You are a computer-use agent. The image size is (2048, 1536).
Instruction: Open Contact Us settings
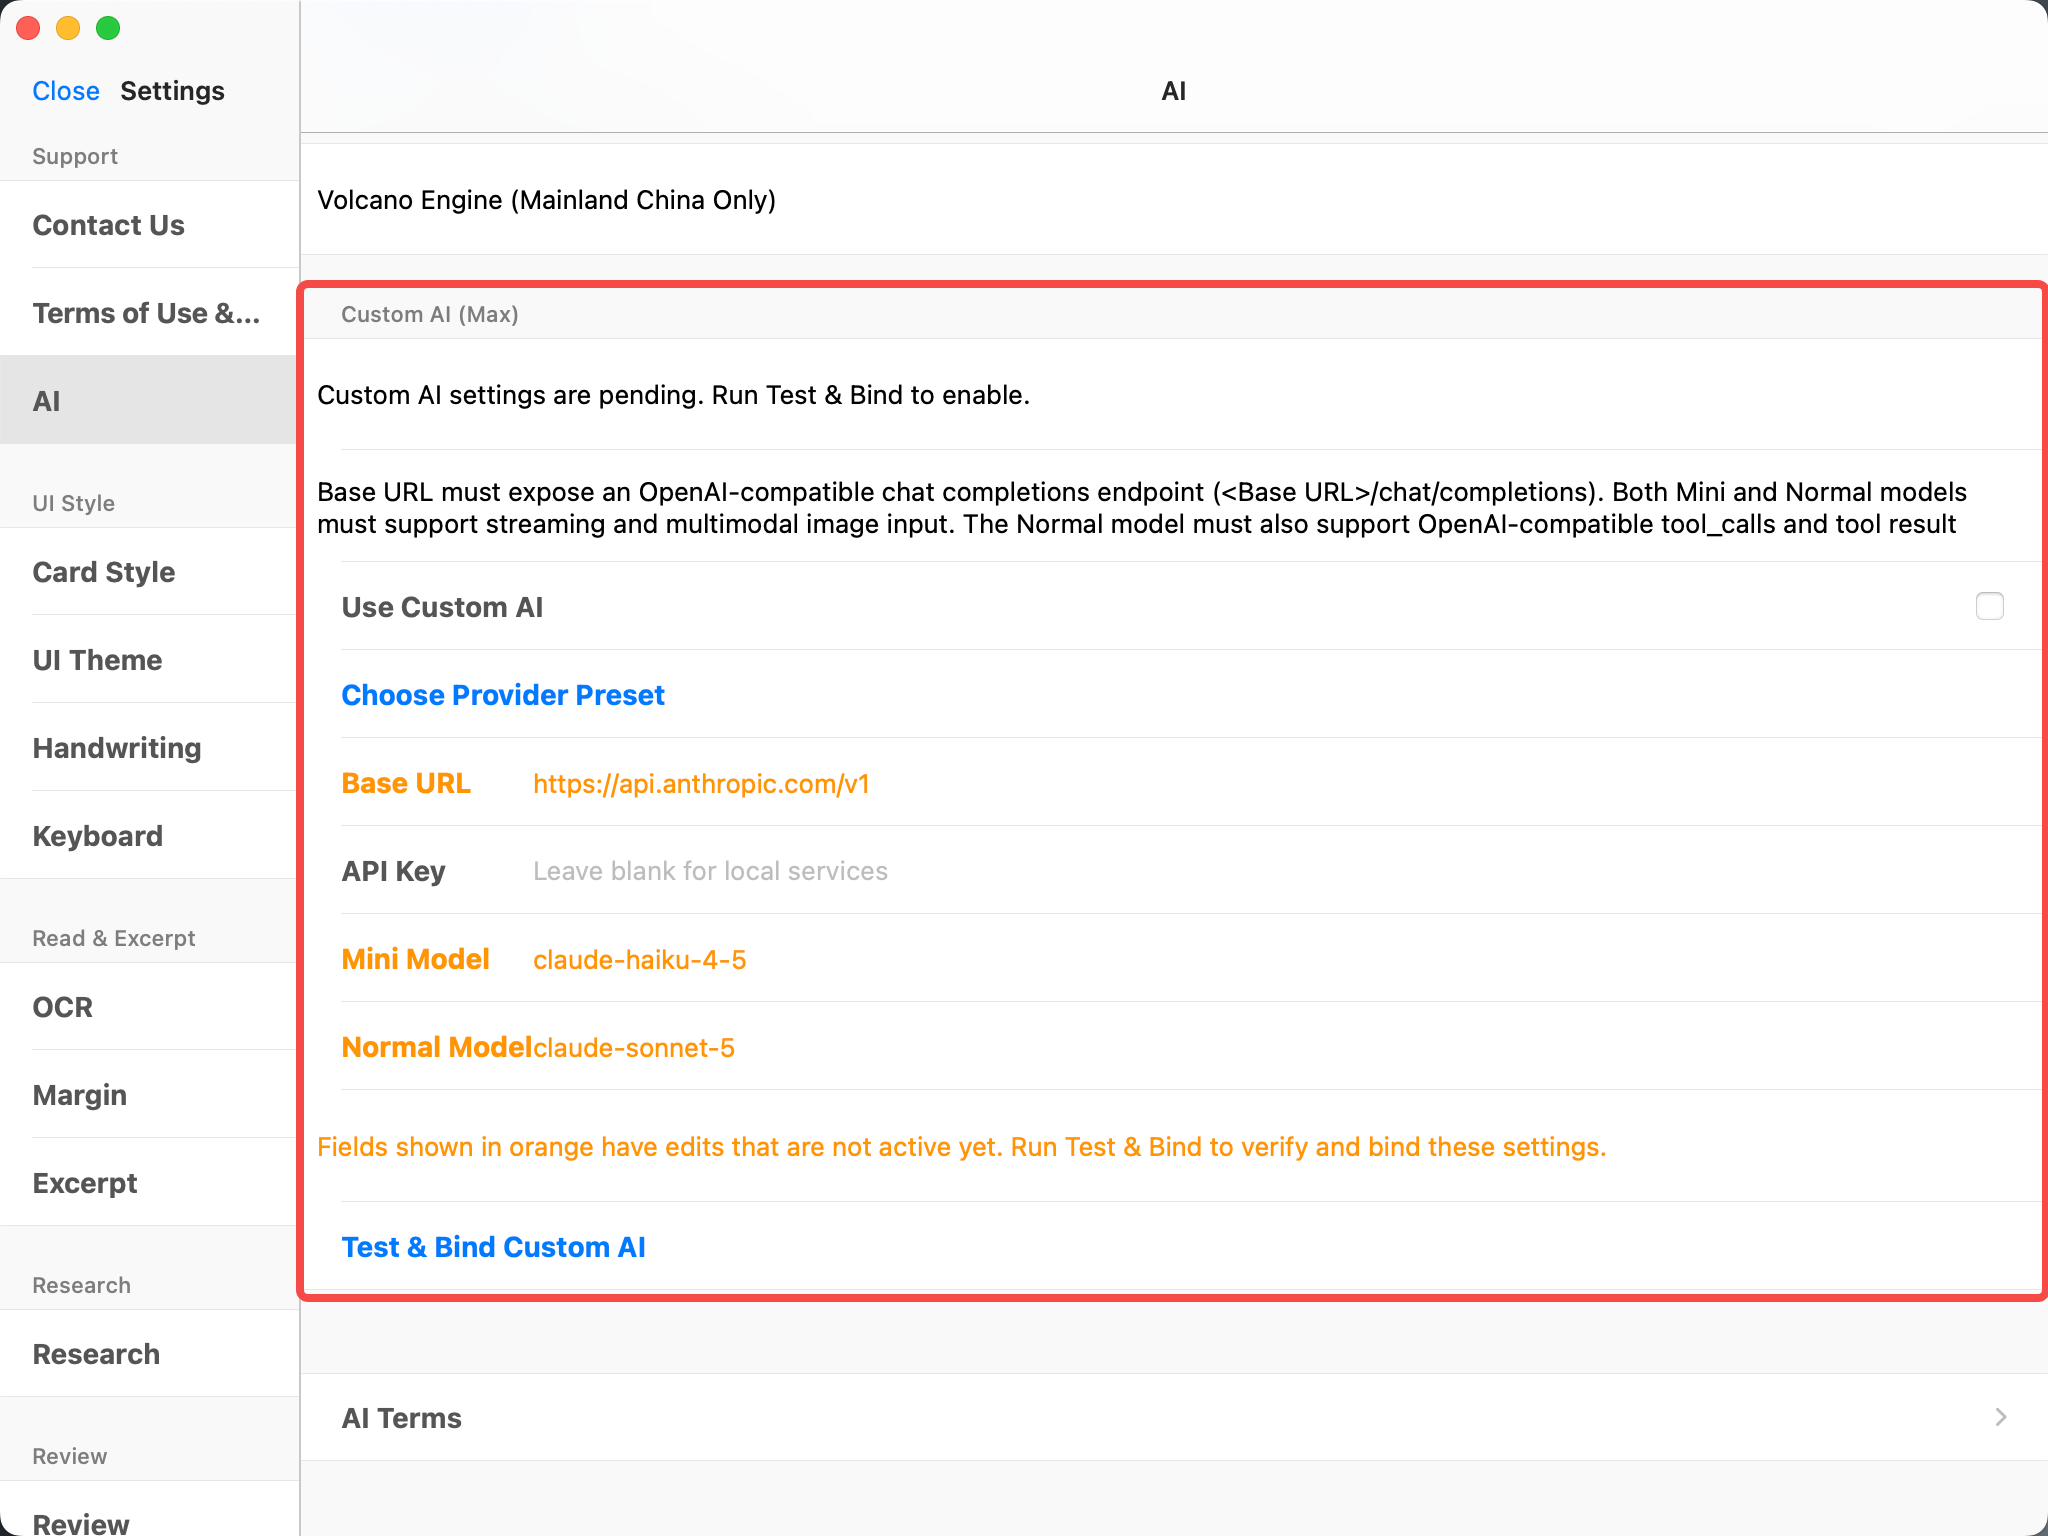coord(150,225)
